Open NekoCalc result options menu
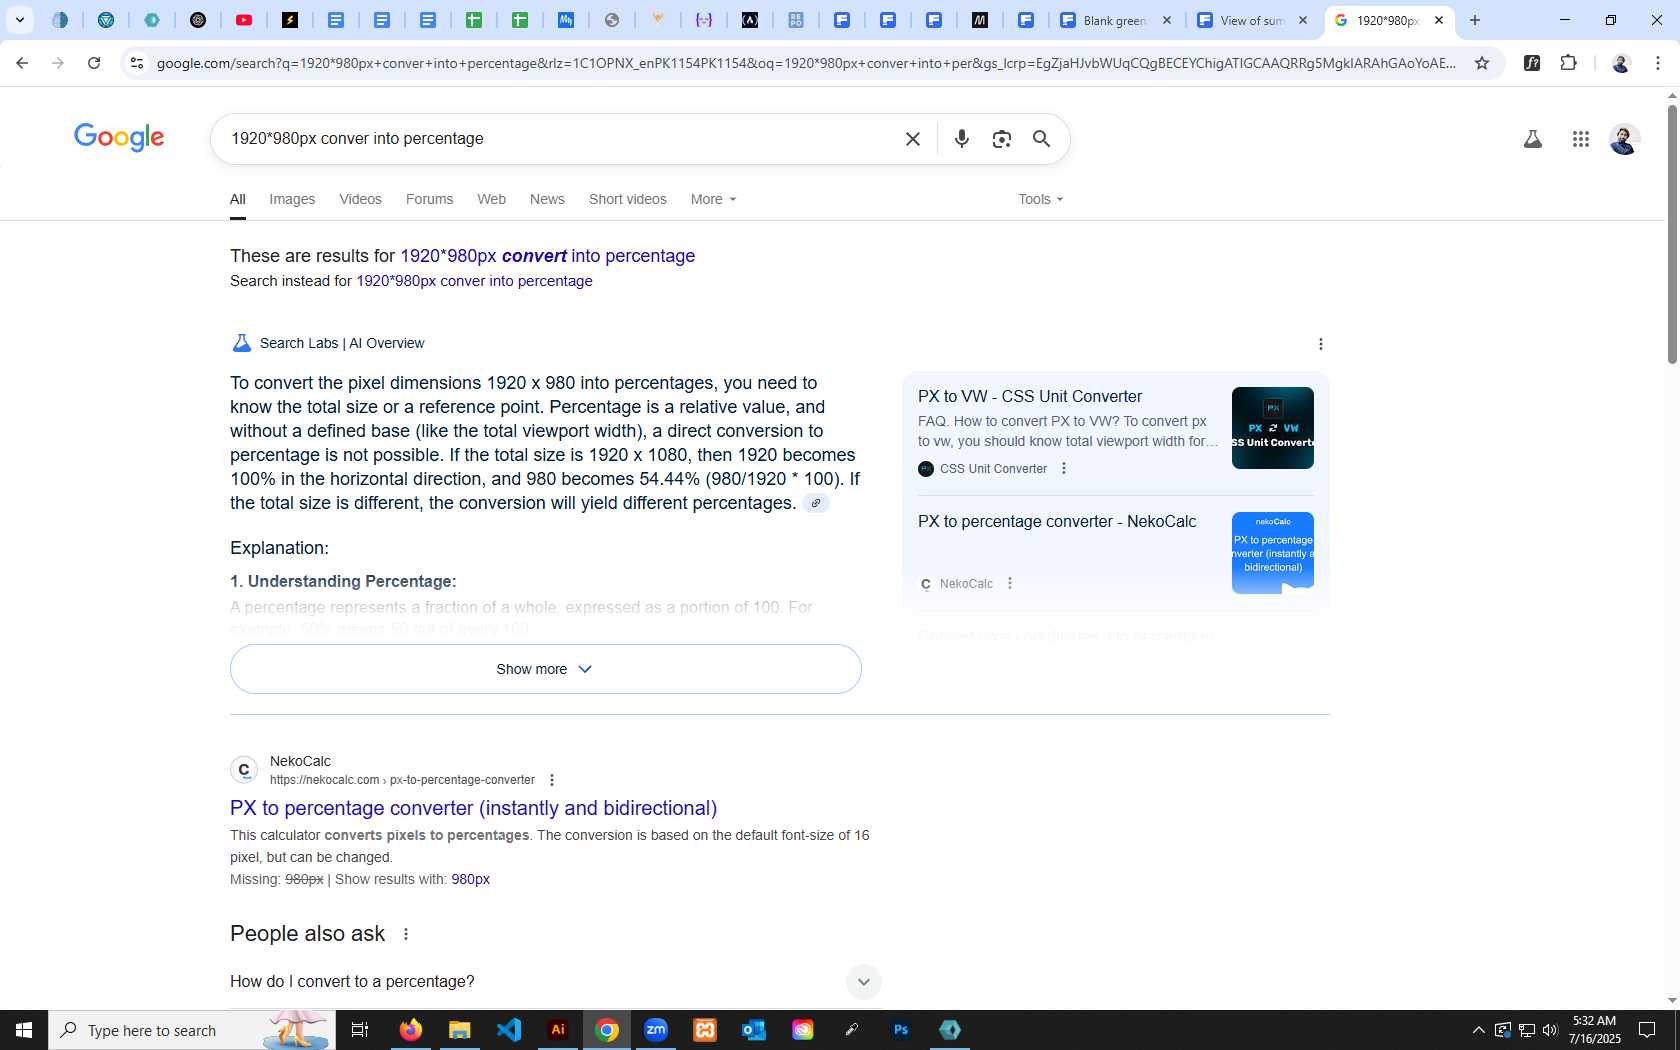The width and height of the screenshot is (1680, 1050). [551, 780]
